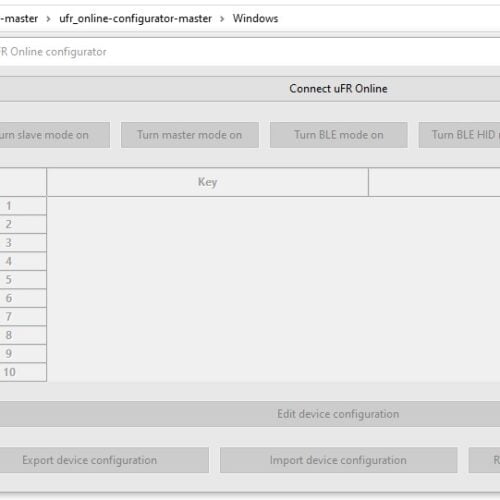Open Edit device configuration
The width and height of the screenshot is (500, 500).
[x=250, y=414]
